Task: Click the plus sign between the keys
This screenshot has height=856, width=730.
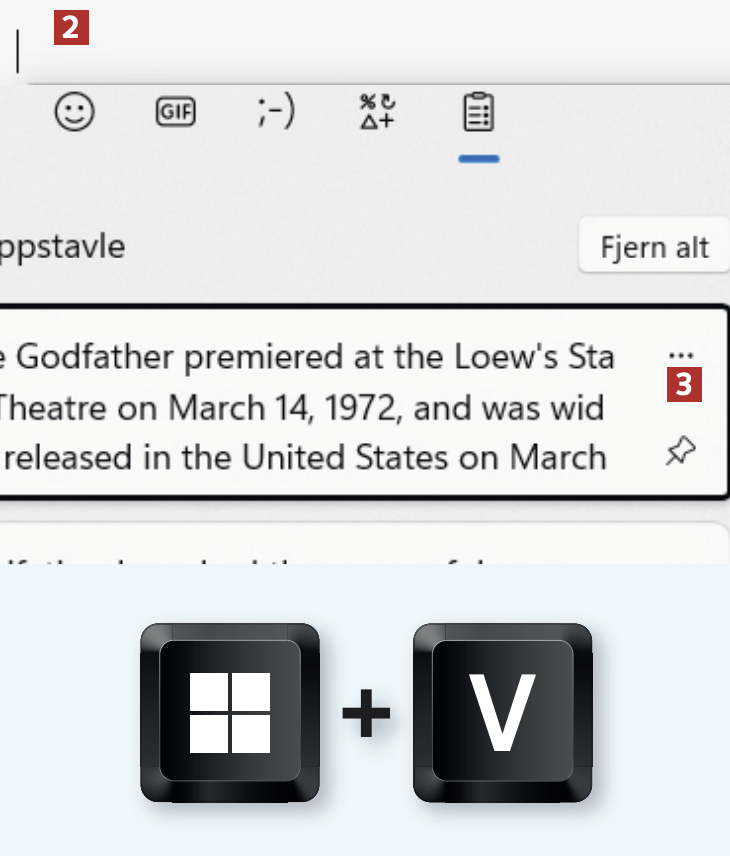Action: coord(366,714)
